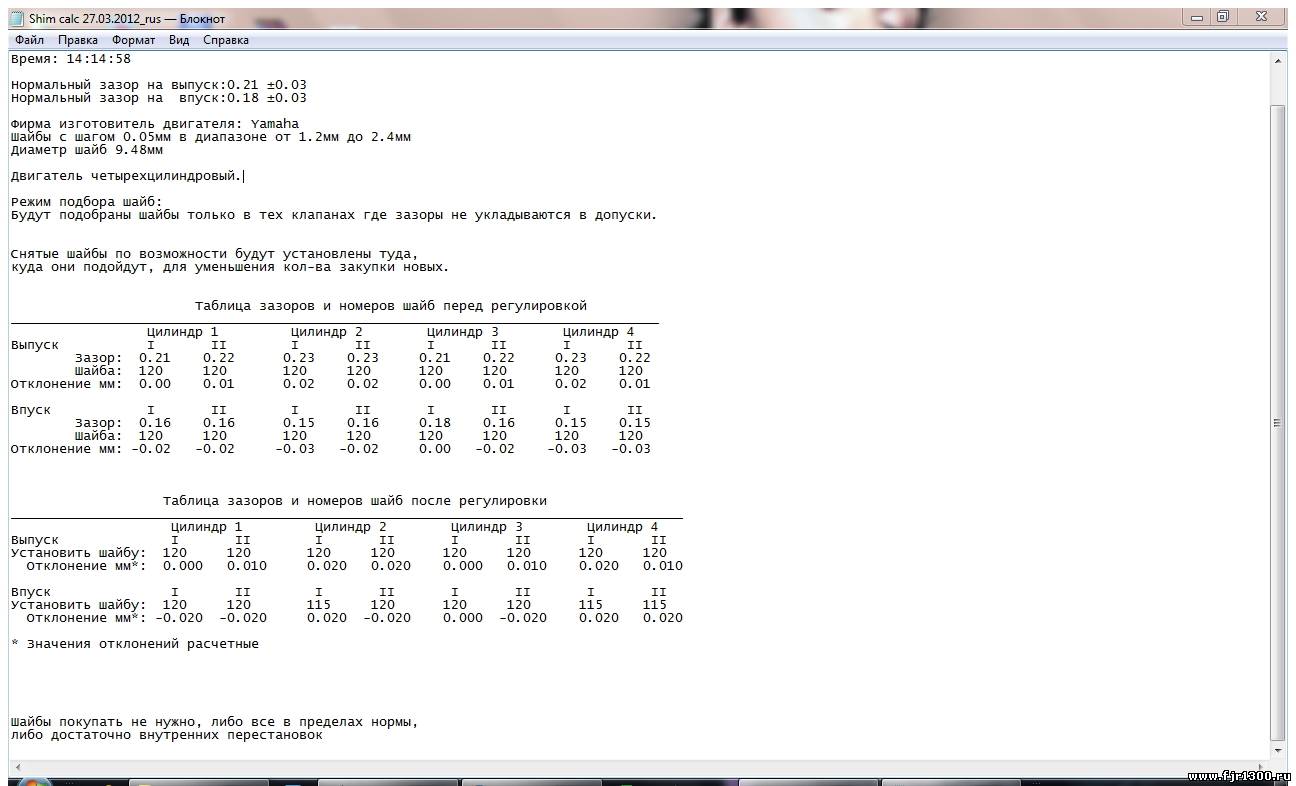1296x786 pixels.
Task: Open the Файл menu
Action: pos(29,40)
